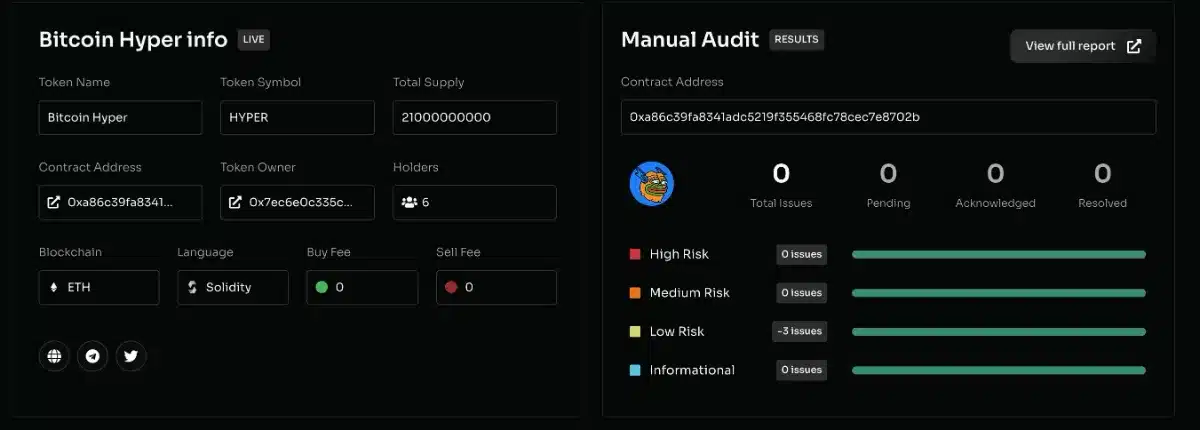Click the Total Issues count

pos(781,174)
